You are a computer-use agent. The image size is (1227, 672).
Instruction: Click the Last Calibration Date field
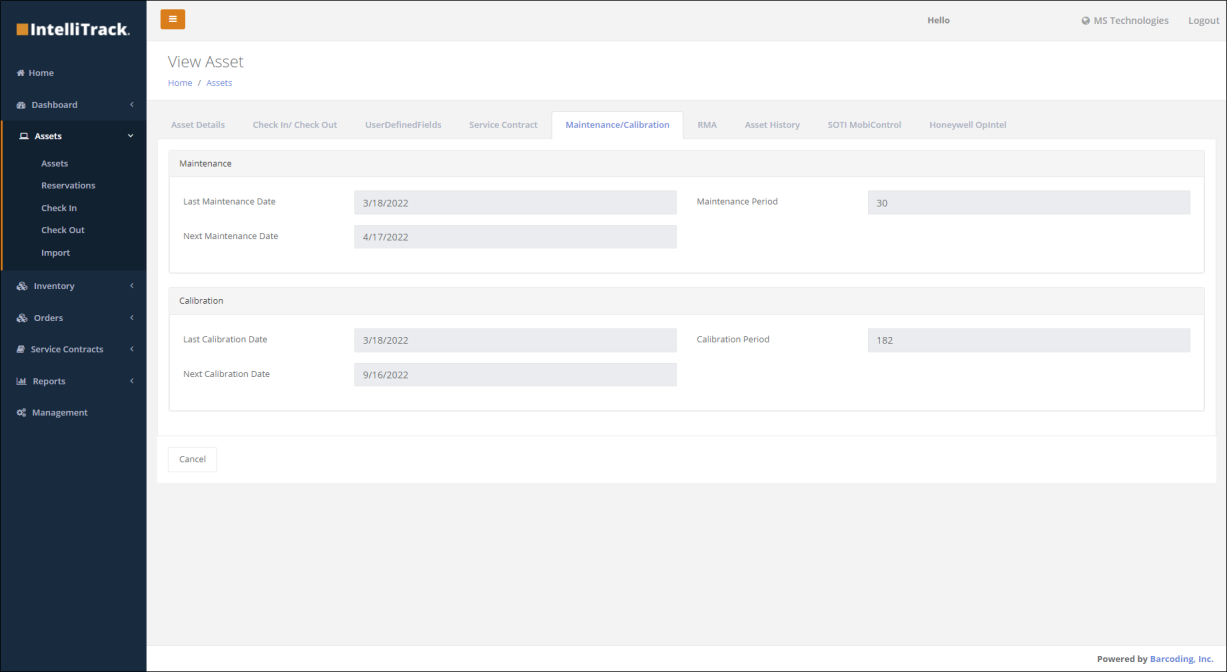[x=515, y=340]
